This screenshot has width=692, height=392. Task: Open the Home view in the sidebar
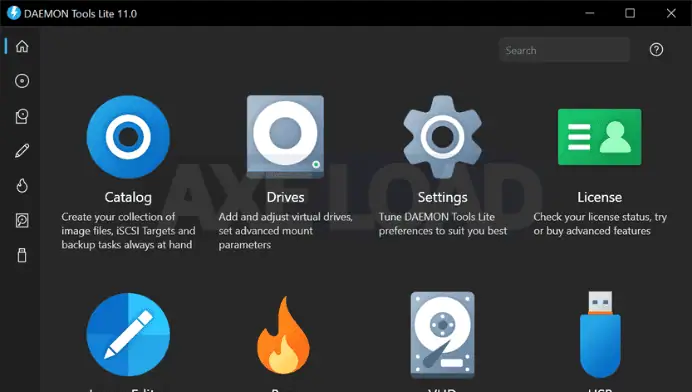(x=22, y=46)
